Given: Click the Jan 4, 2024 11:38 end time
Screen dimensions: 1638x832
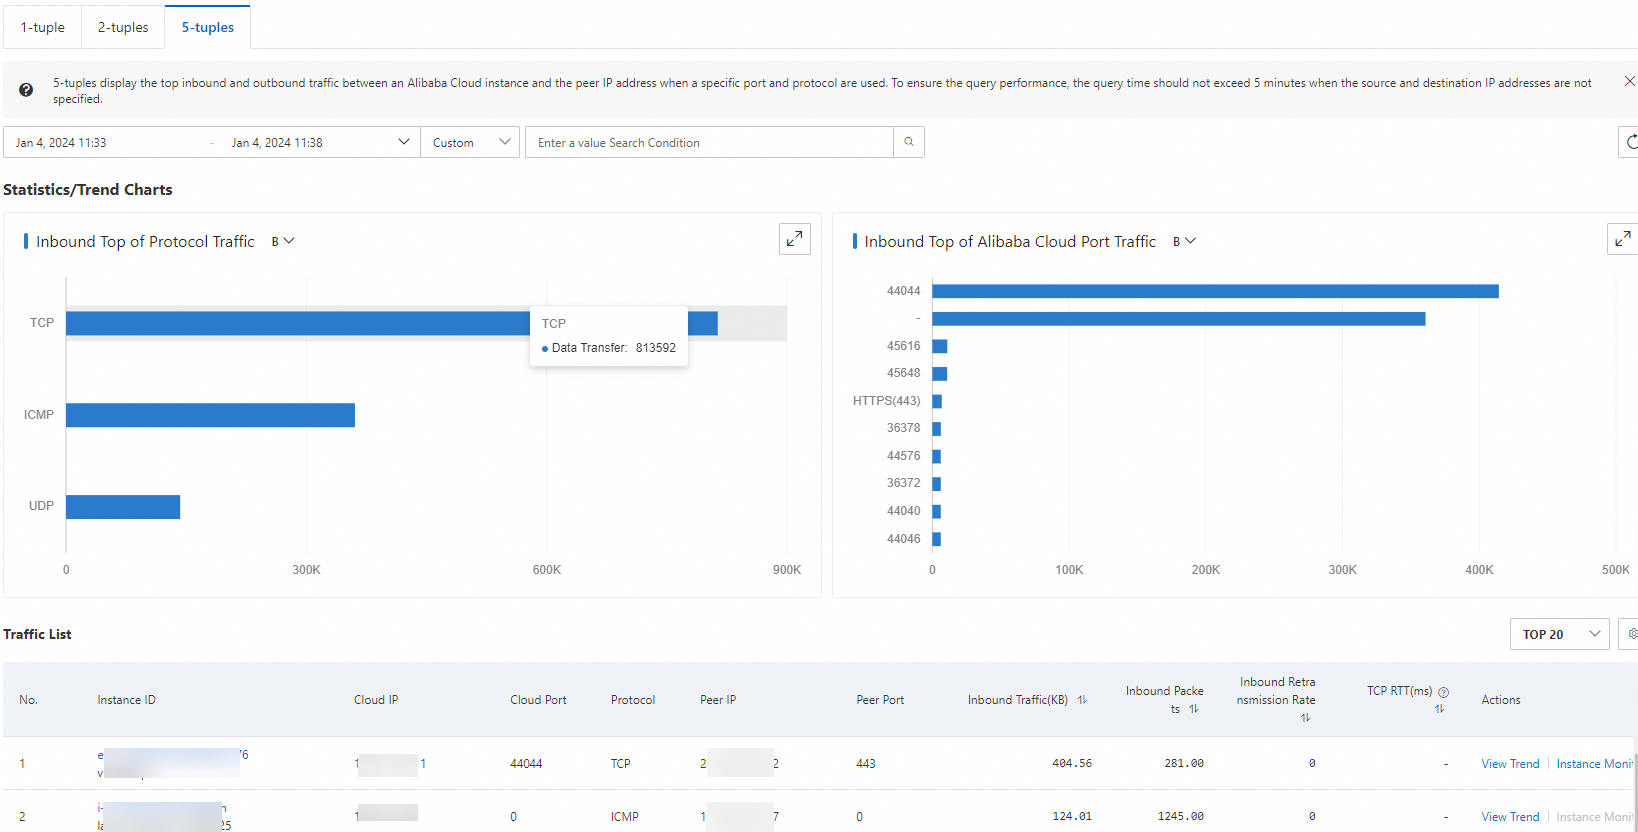Looking at the screenshot, I should 277,143.
